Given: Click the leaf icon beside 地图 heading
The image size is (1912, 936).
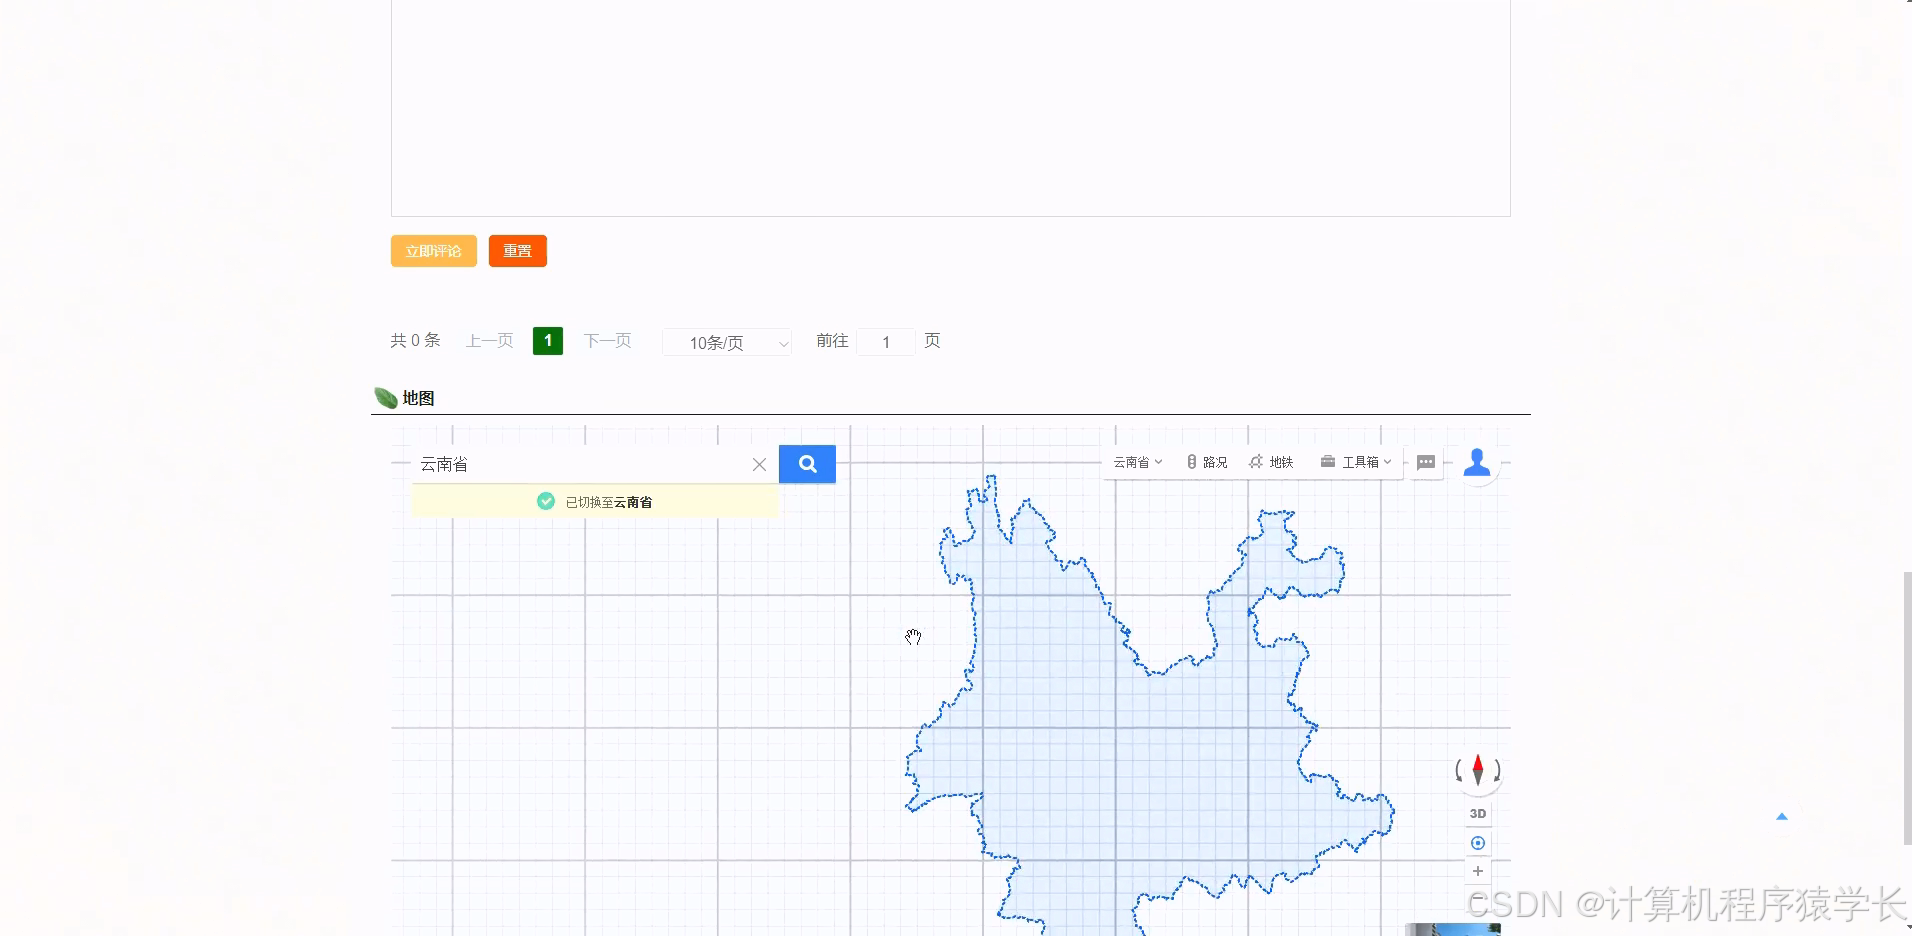Looking at the screenshot, I should [385, 398].
